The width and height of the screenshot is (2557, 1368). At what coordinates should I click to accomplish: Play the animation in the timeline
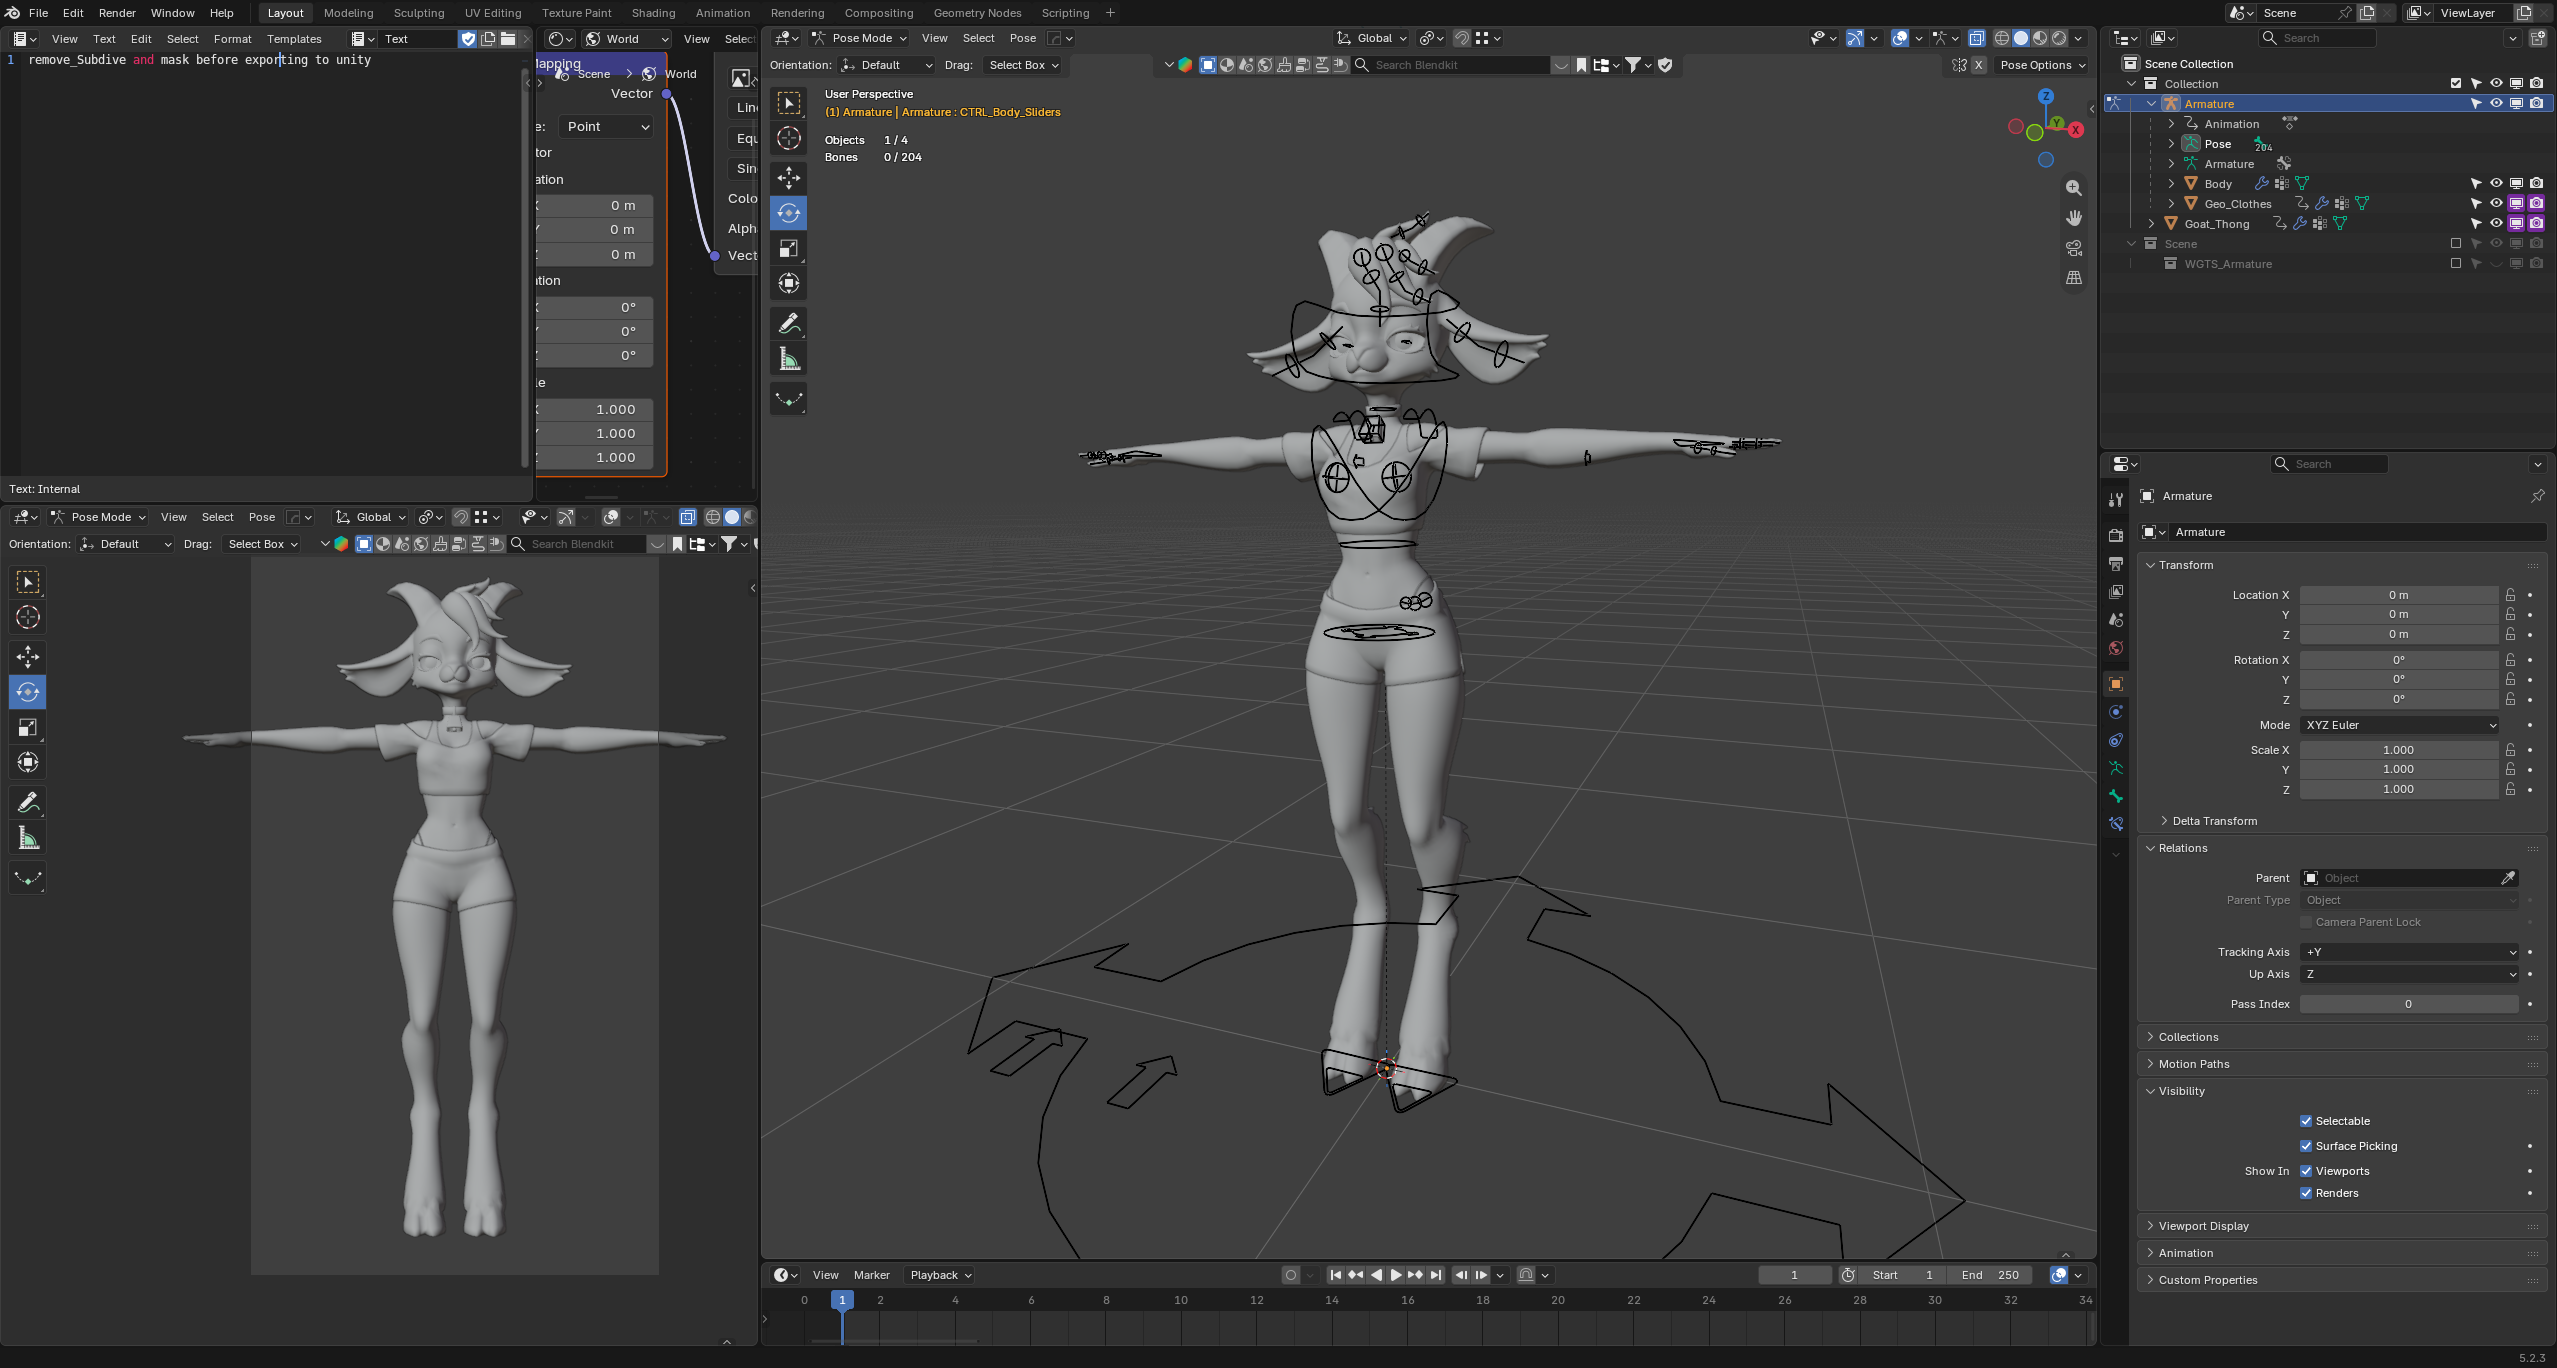click(x=1396, y=1275)
